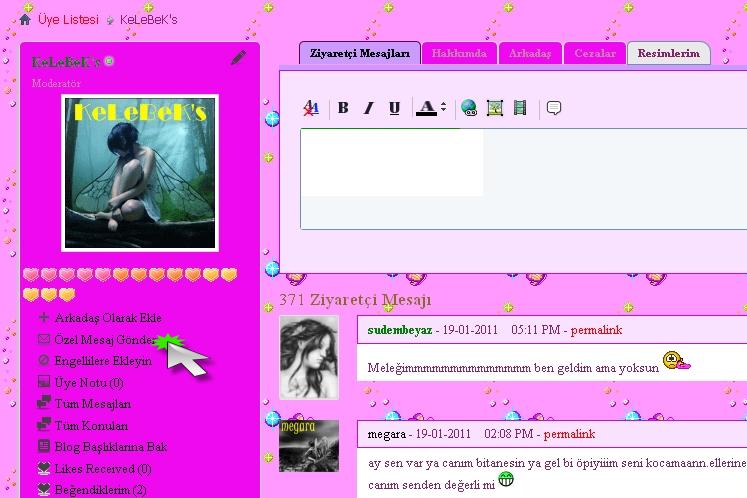Click permalink on sudembeyaz's message

pos(596,329)
